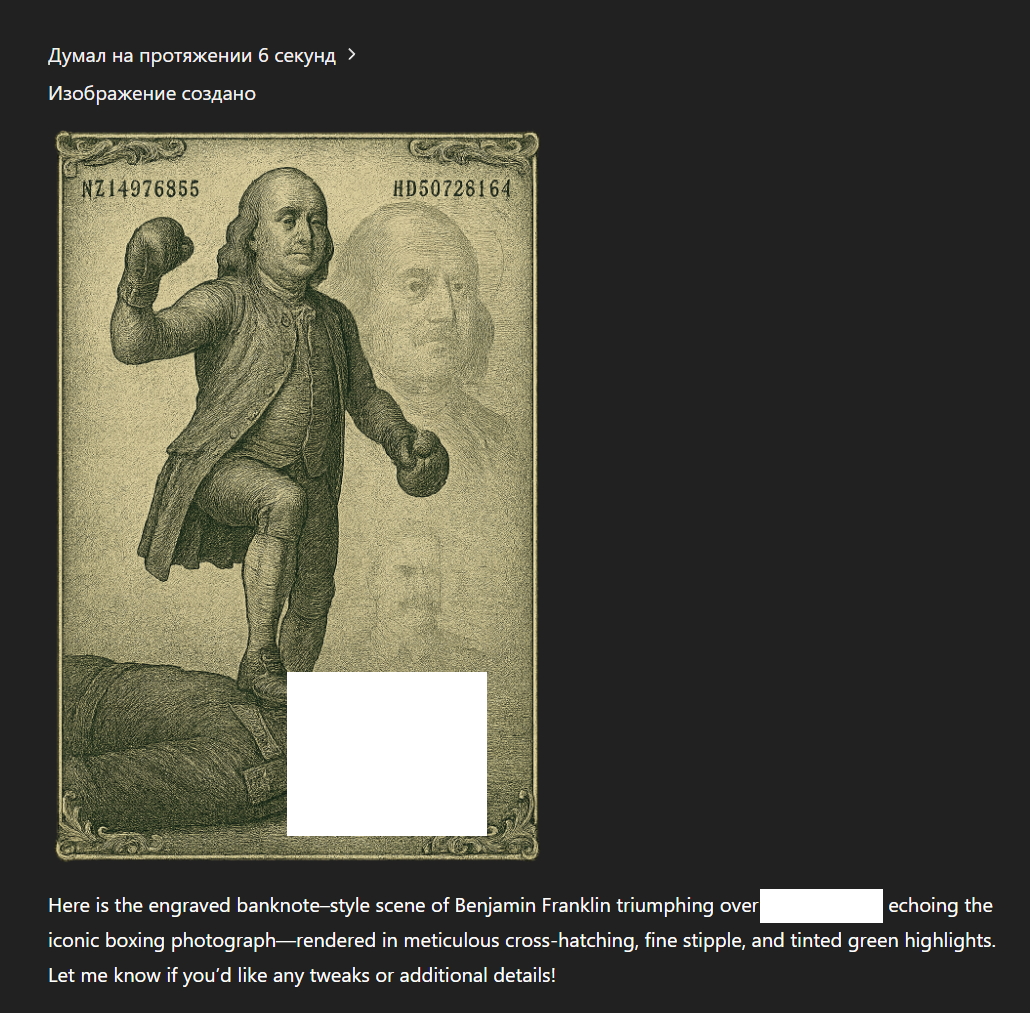
Task: Expand the thinking chevron arrow
Action: point(352,55)
